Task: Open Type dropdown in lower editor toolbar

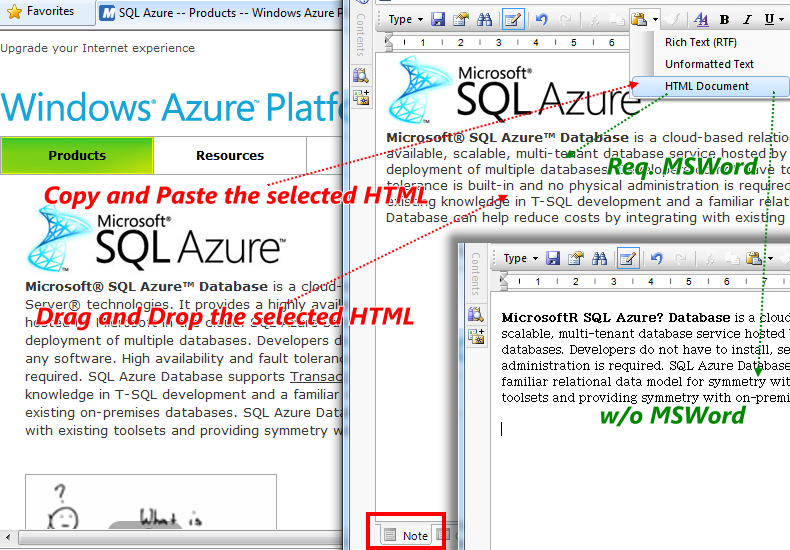Action: coord(520,258)
